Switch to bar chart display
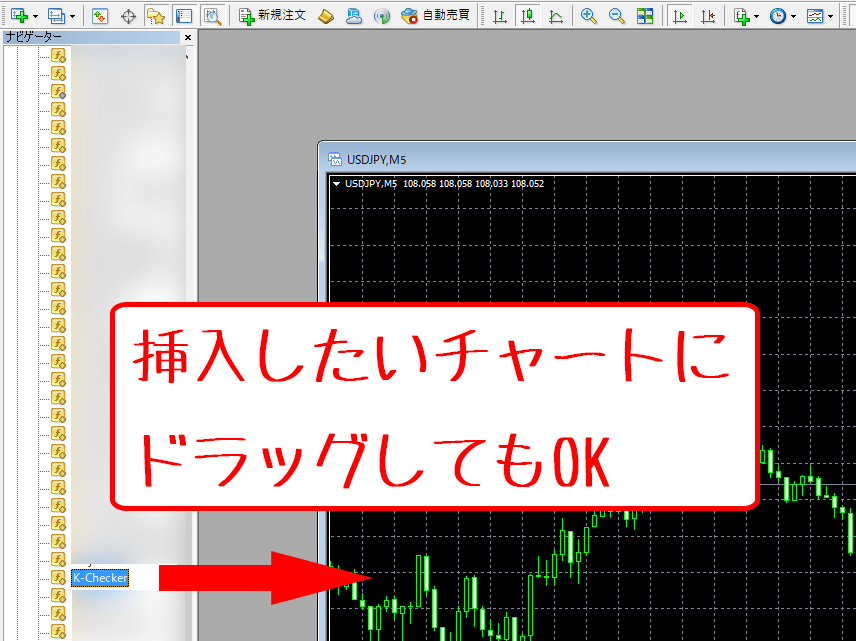The width and height of the screenshot is (856, 641). [x=500, y=16]
